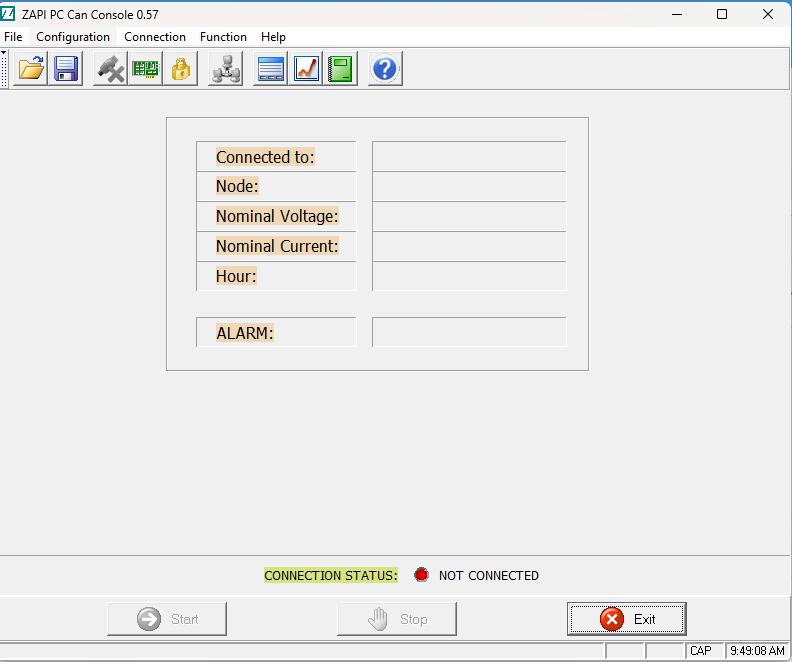The width and height of the screenshot is (792, 662).
Task: Click the "Connected to:" label
Action: pos(265,157)
